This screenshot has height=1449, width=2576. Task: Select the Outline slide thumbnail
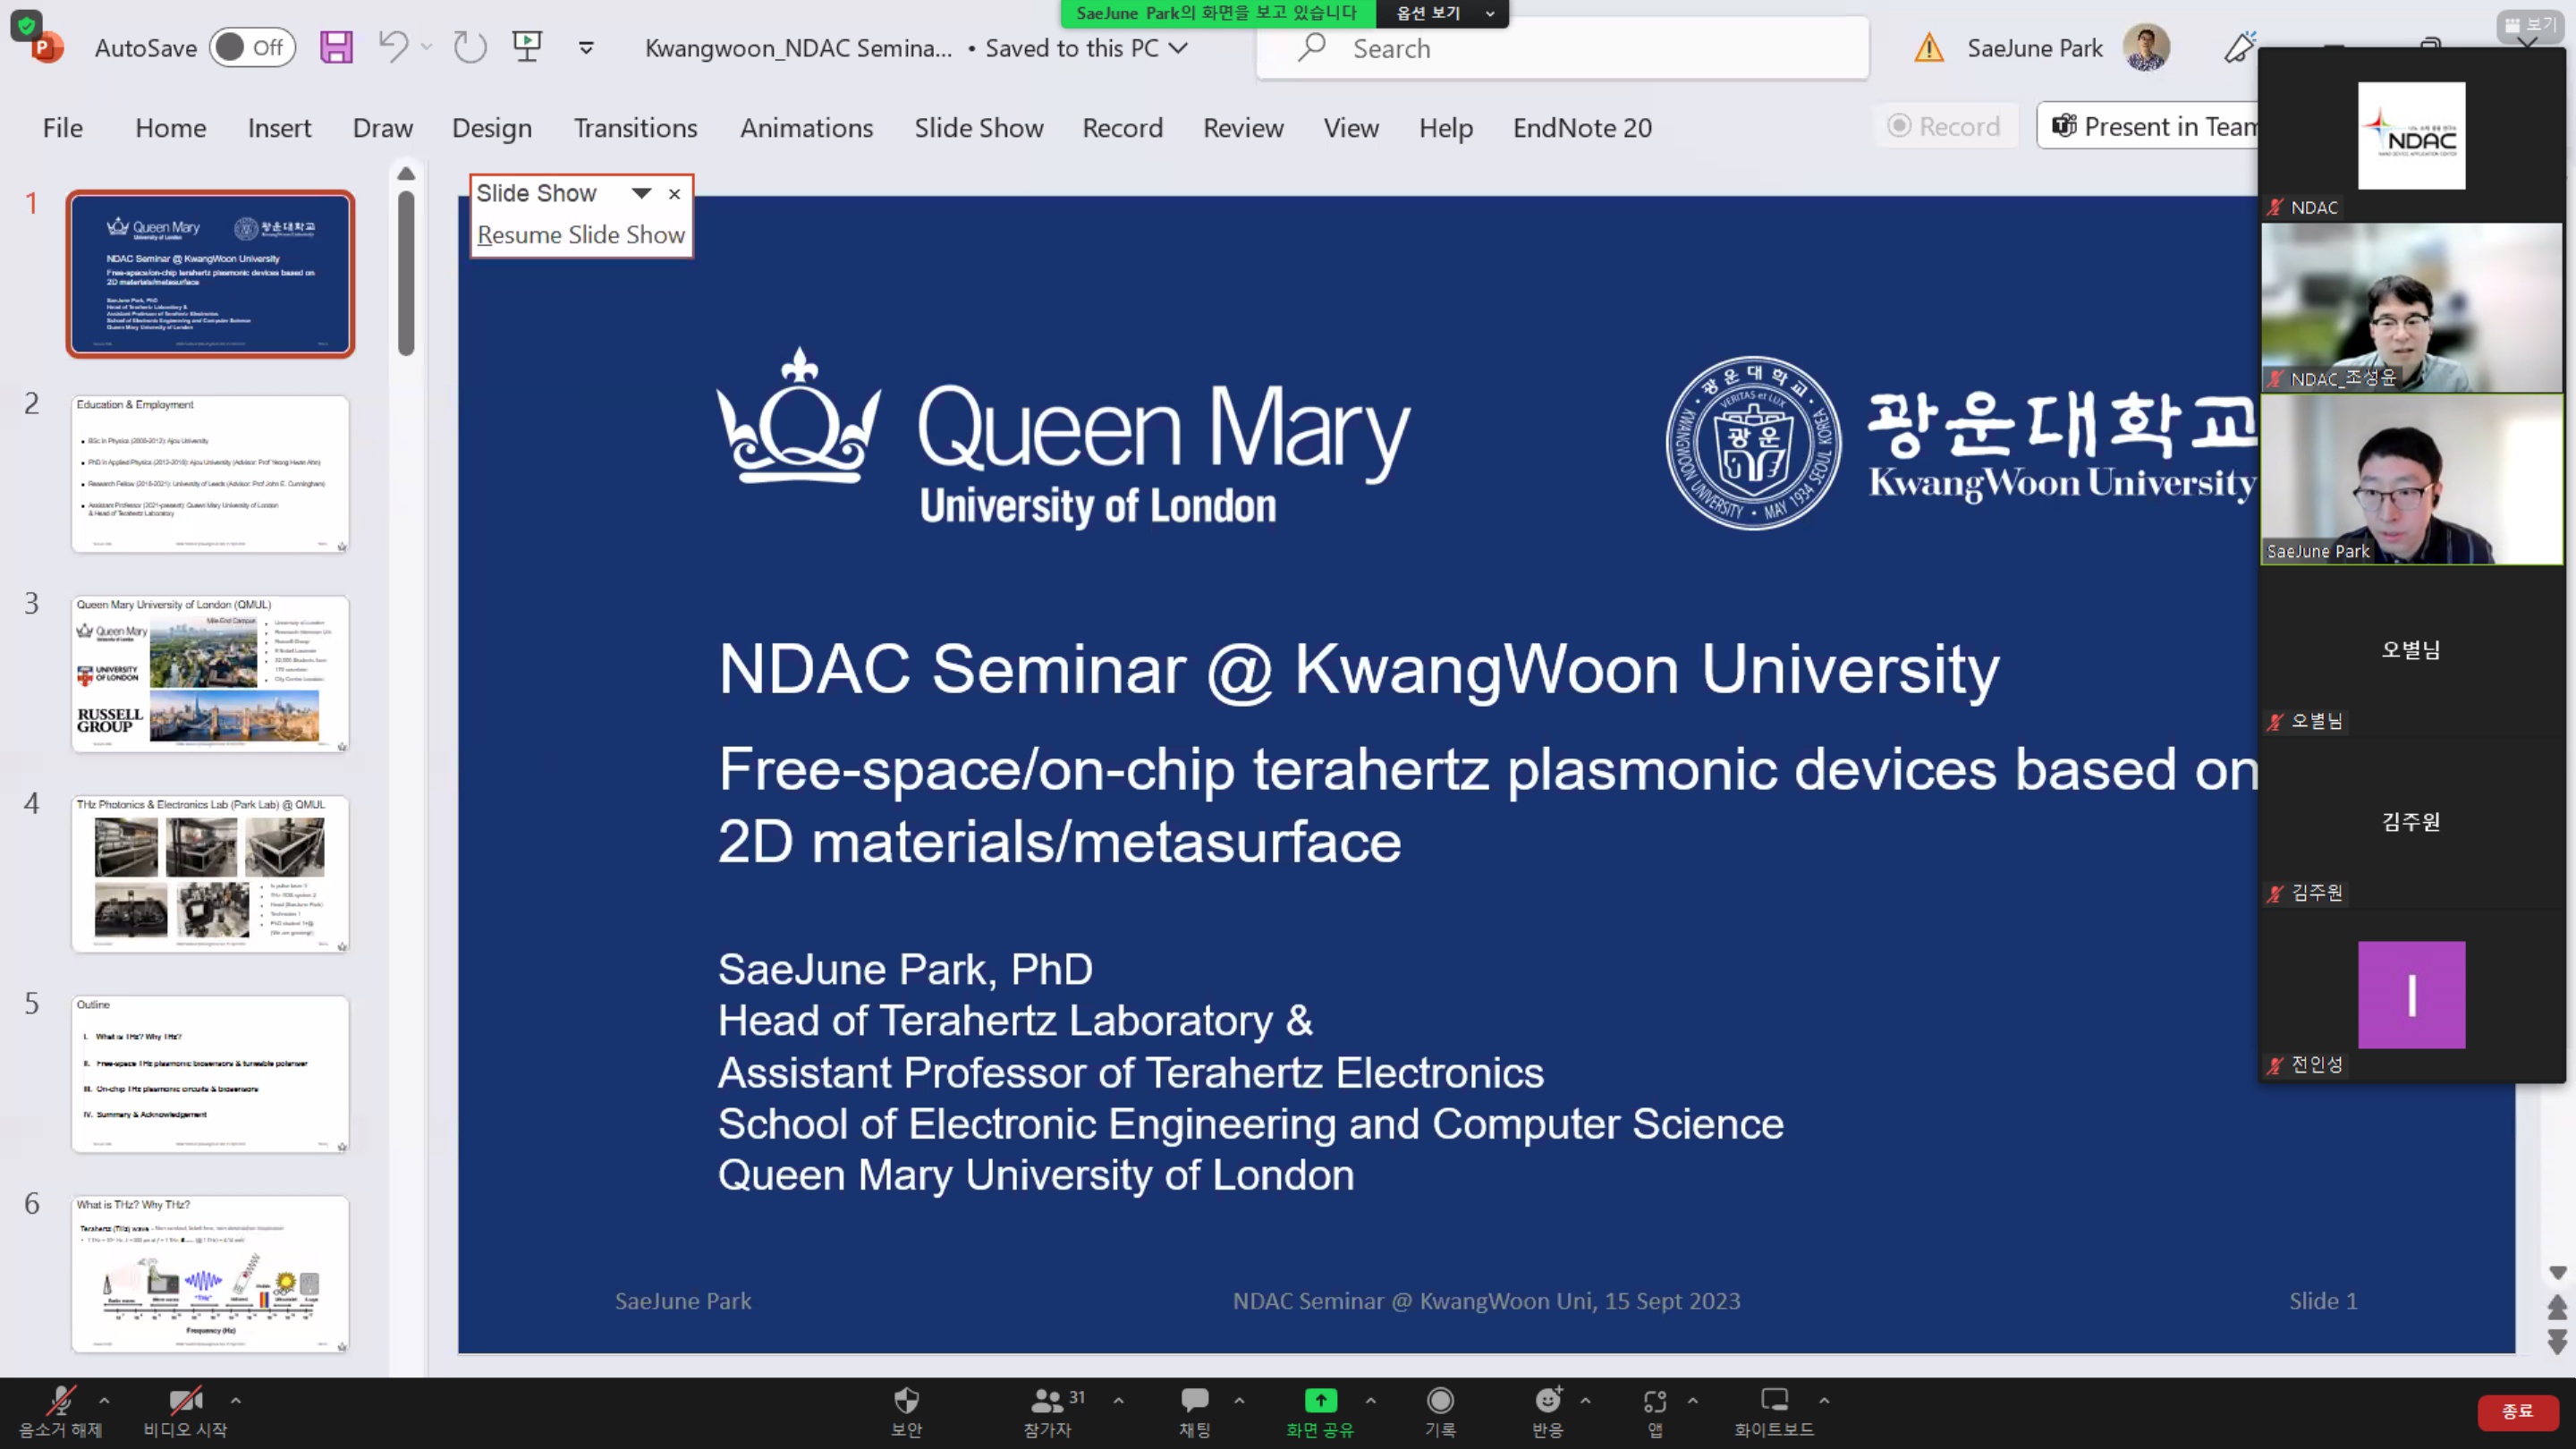(x=210, y=1074)
